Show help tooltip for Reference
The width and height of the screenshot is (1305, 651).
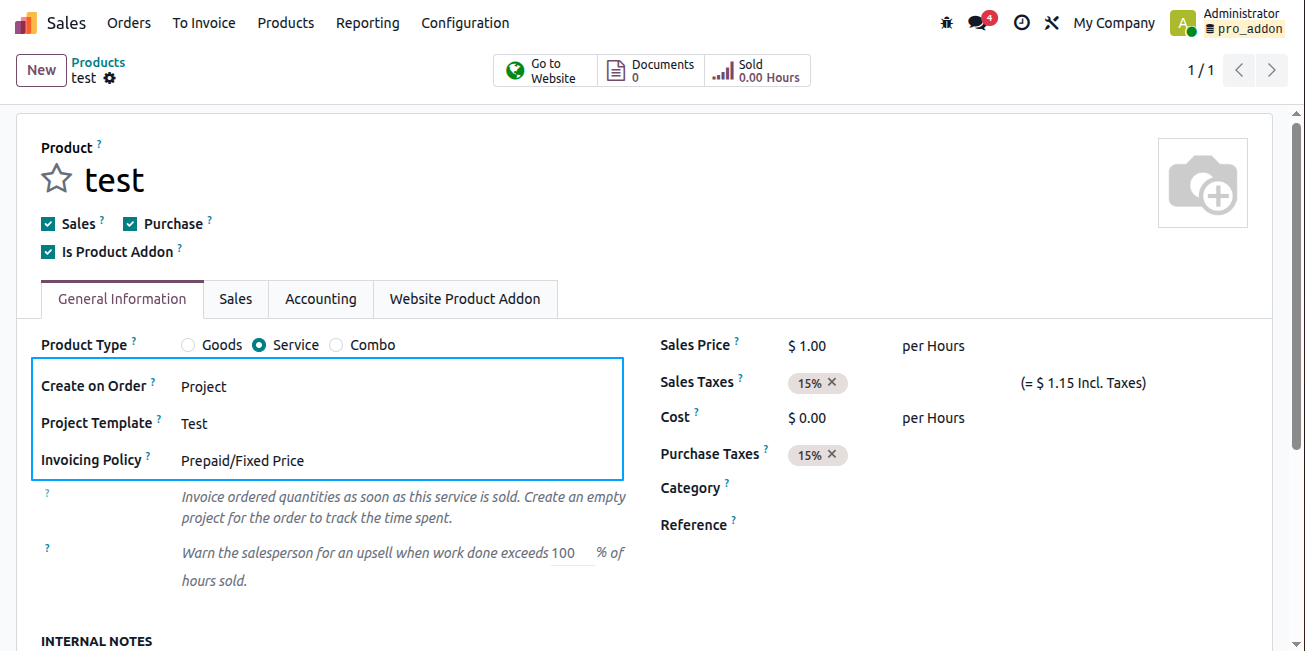coord(733,522)
